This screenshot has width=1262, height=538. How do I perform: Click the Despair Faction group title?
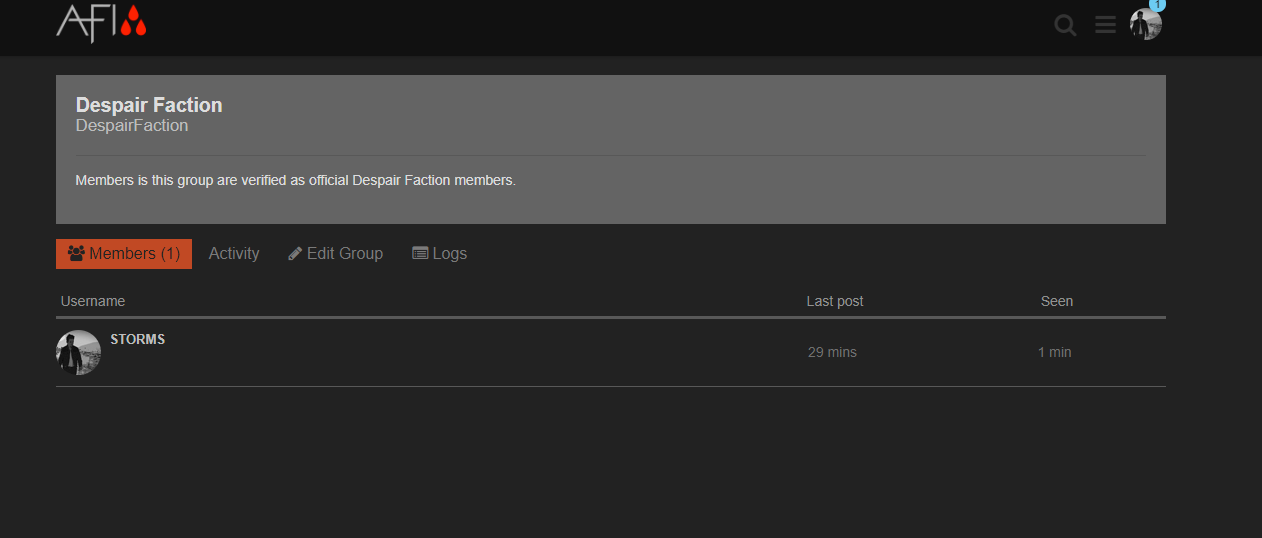149,105
